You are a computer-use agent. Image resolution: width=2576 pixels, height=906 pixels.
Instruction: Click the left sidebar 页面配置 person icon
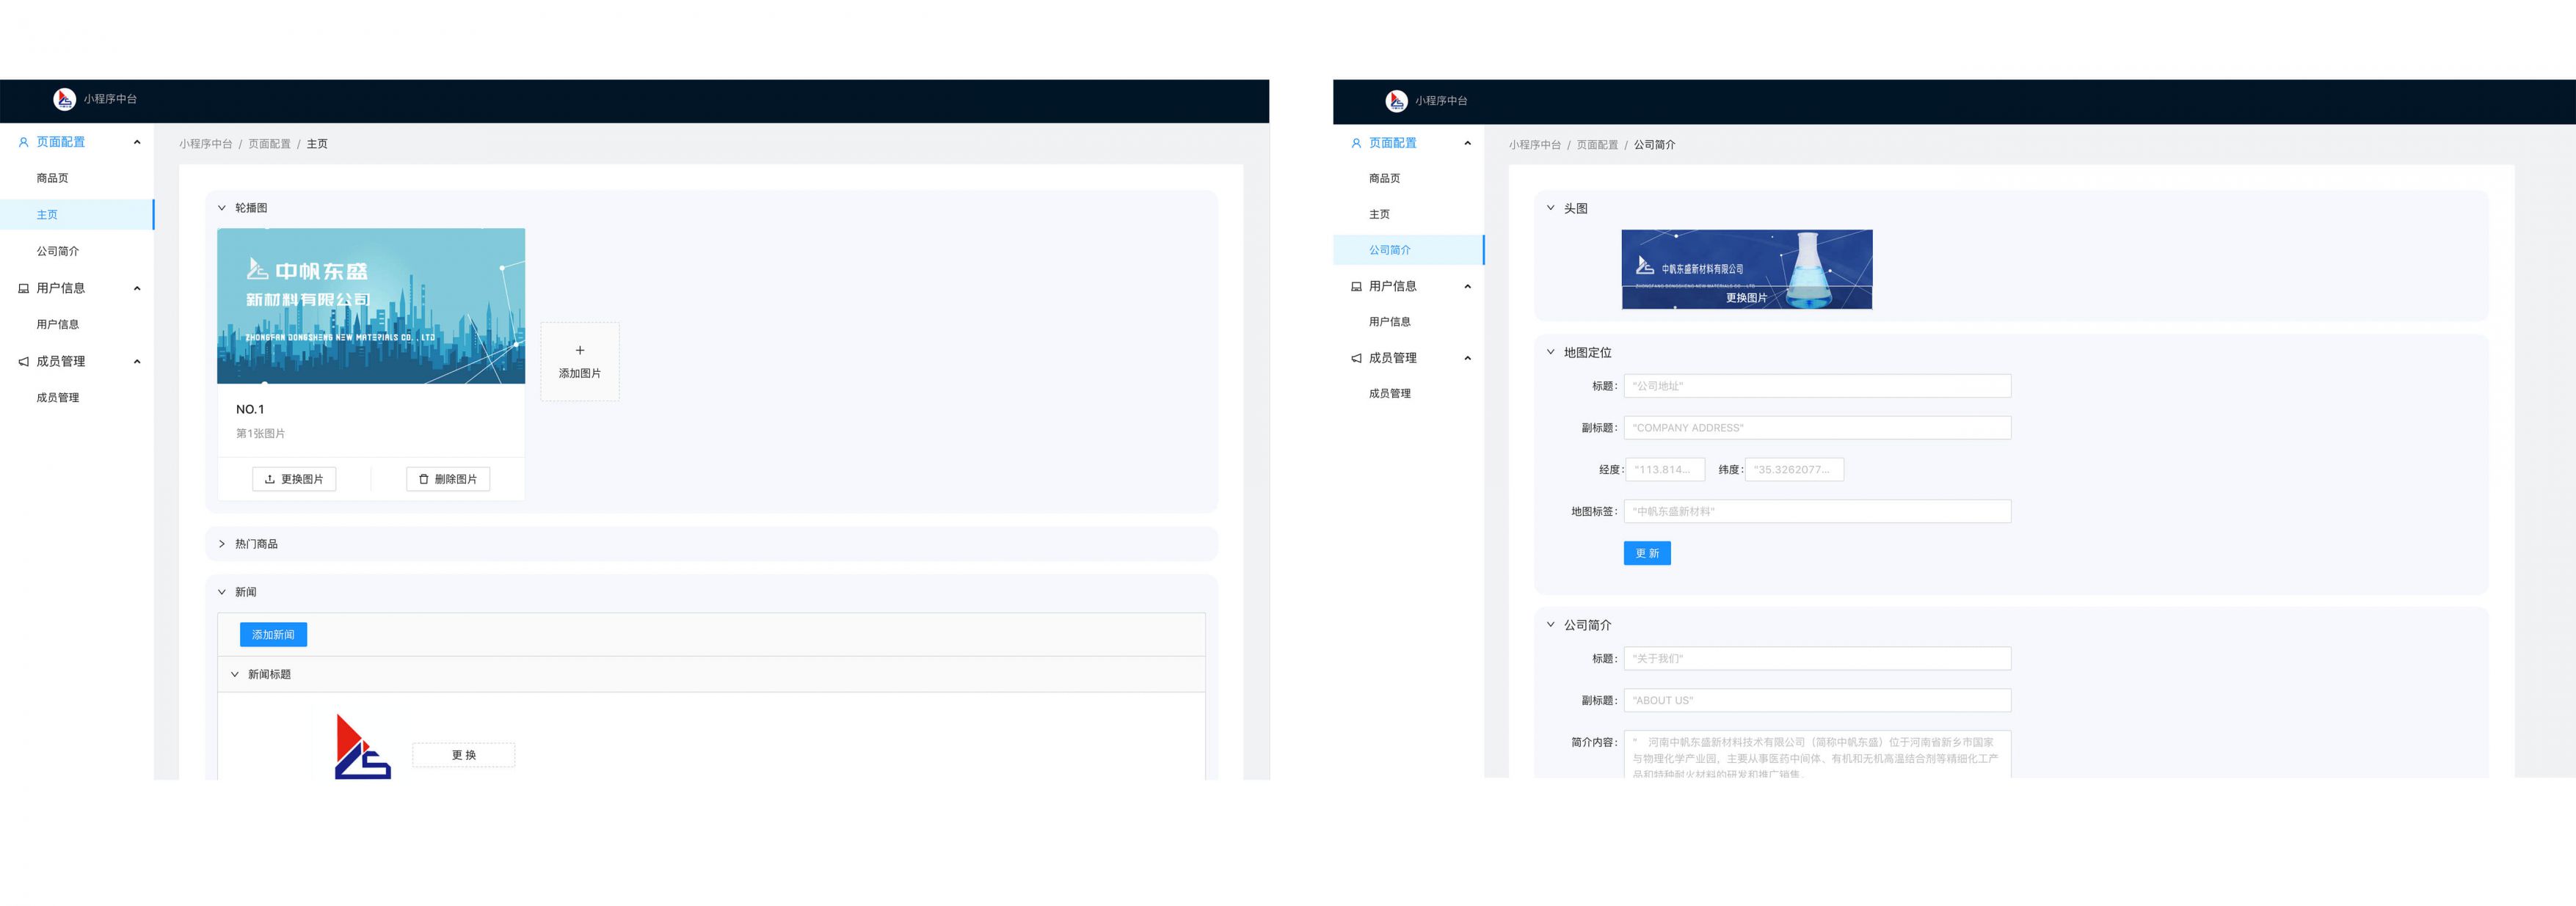(x=23, y=142)
